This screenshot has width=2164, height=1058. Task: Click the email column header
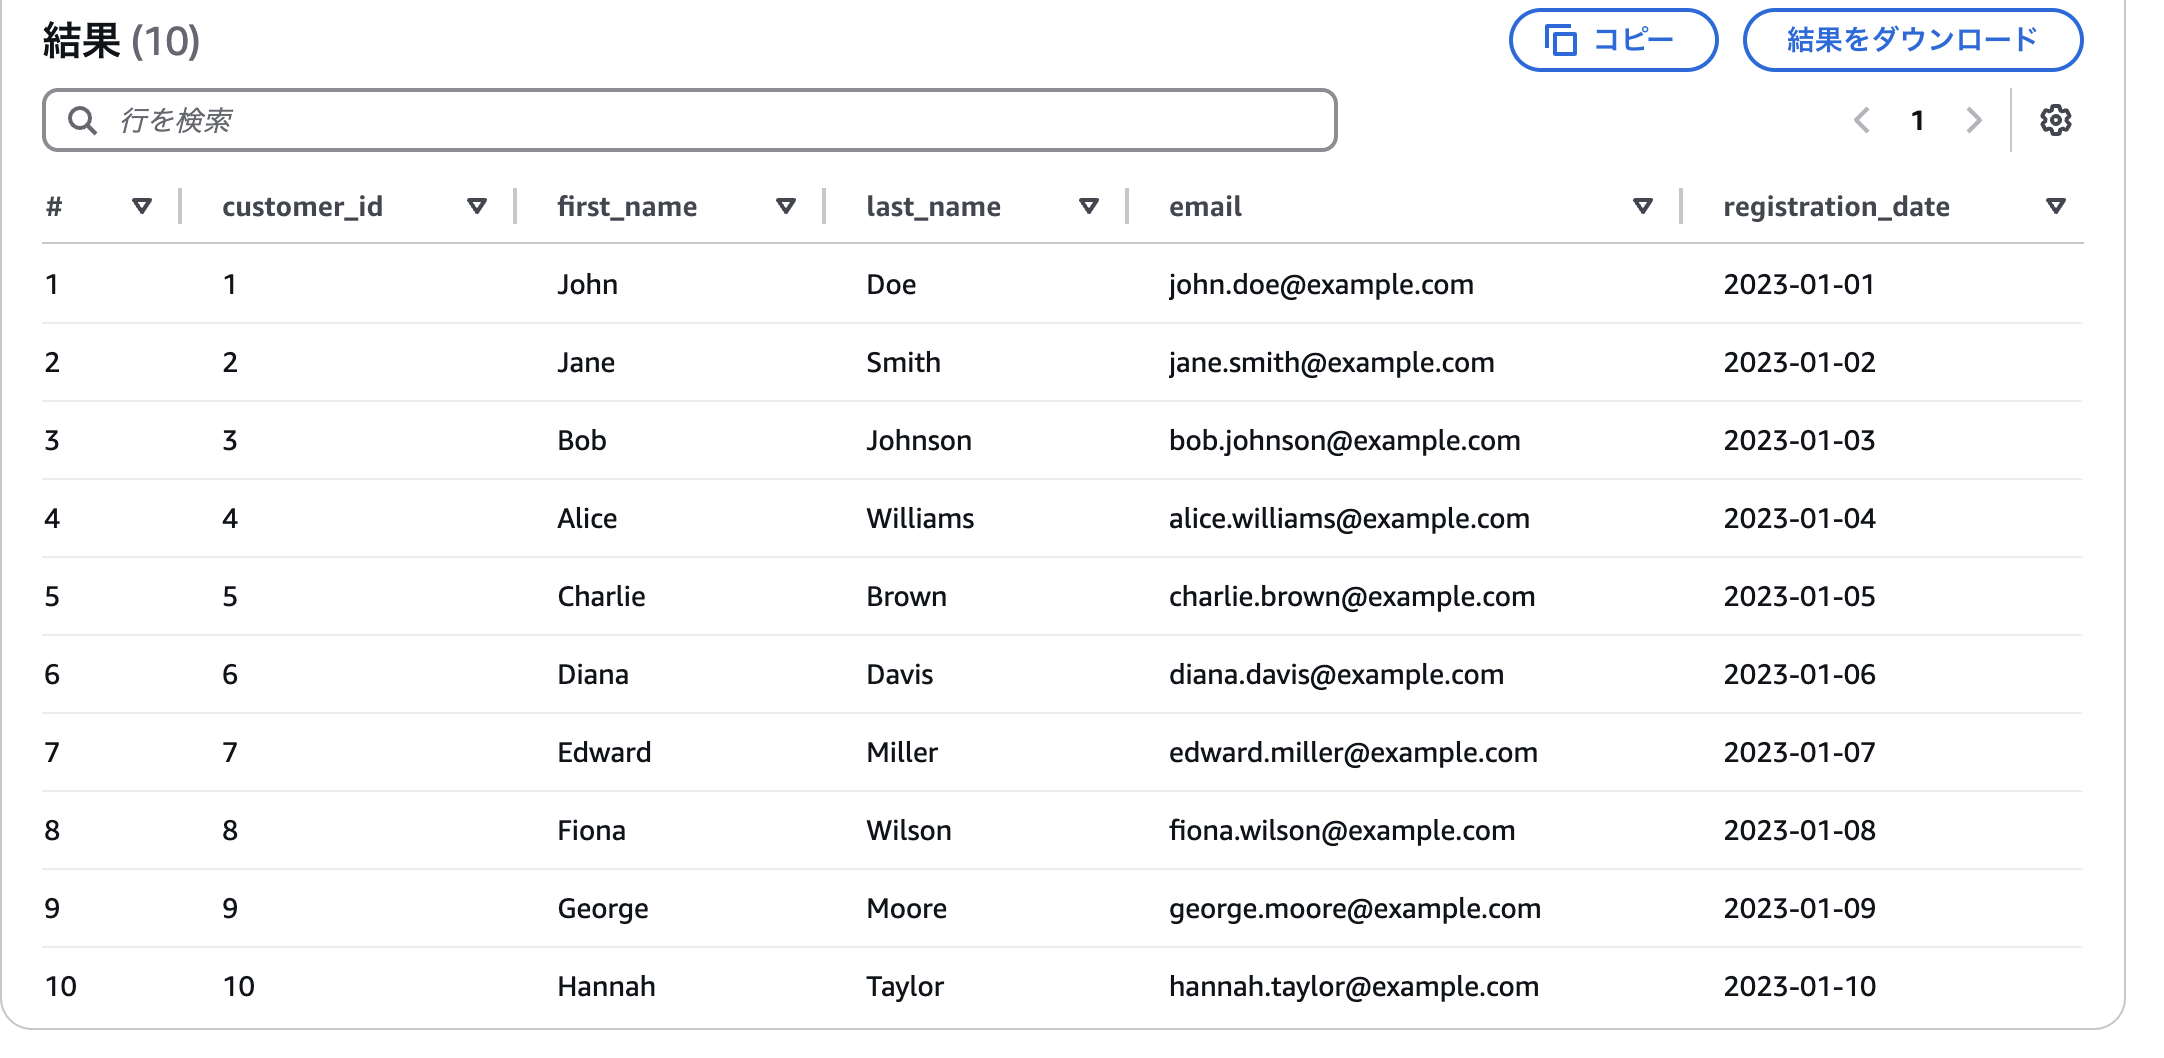[1205, 206]
